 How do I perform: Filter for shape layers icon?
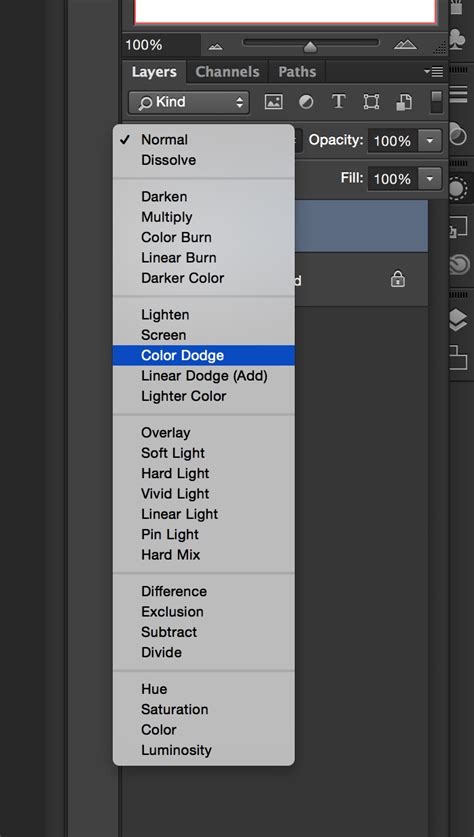[371, 102]
